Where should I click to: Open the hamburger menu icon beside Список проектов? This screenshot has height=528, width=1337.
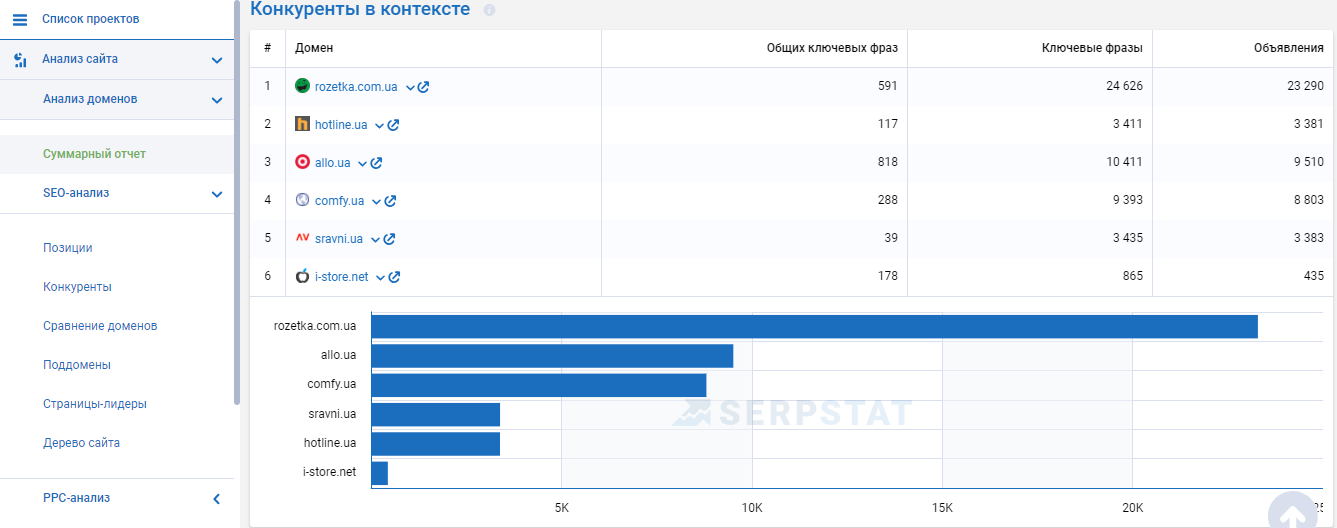coord(20,19)
